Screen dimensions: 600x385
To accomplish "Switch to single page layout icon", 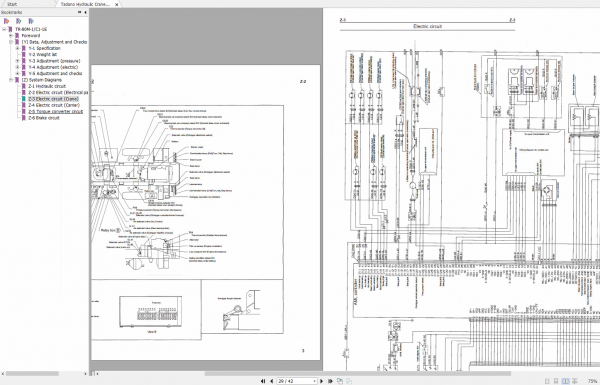I will [x=548, y=381].
